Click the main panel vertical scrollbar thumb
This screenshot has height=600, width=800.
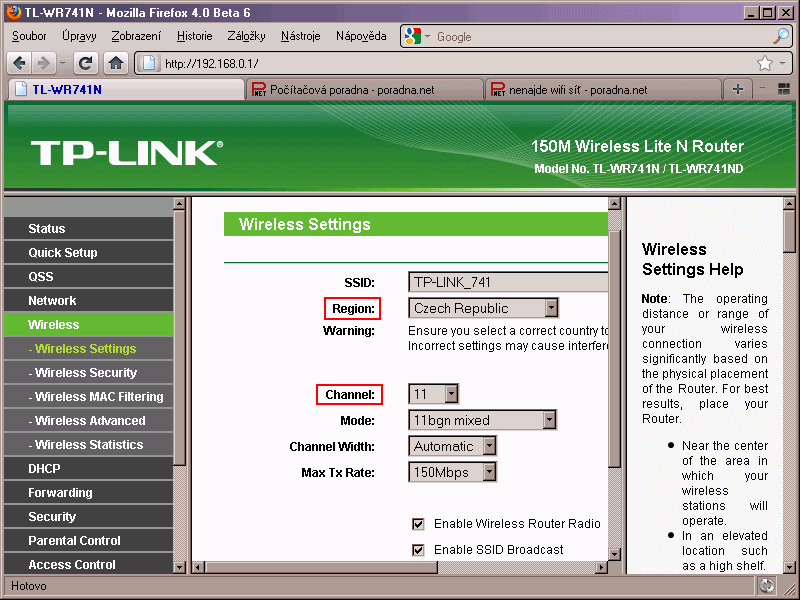[x=614, y=348]
